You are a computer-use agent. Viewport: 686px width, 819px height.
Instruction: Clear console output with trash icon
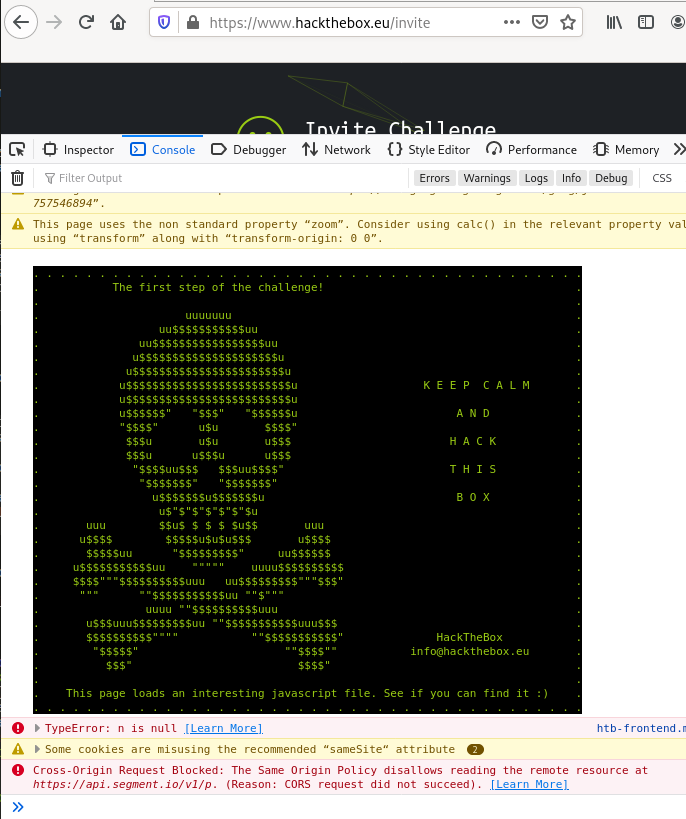(x=17, y=178)
